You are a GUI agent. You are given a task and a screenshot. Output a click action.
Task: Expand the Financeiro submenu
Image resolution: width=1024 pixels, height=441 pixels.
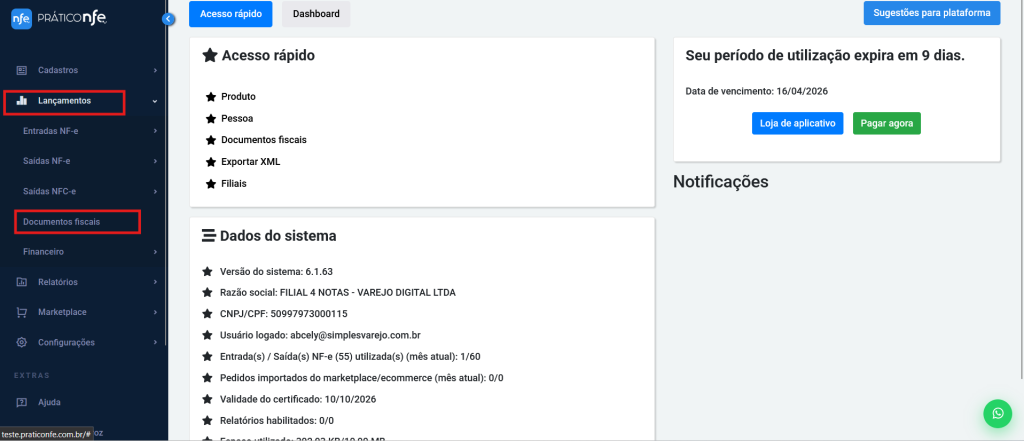pyautogui.click(x=155, y=251)
